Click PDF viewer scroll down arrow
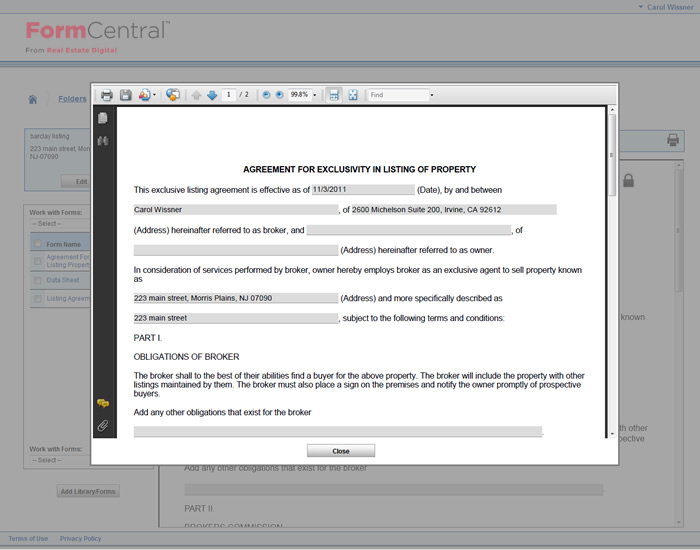 [612, 433]
